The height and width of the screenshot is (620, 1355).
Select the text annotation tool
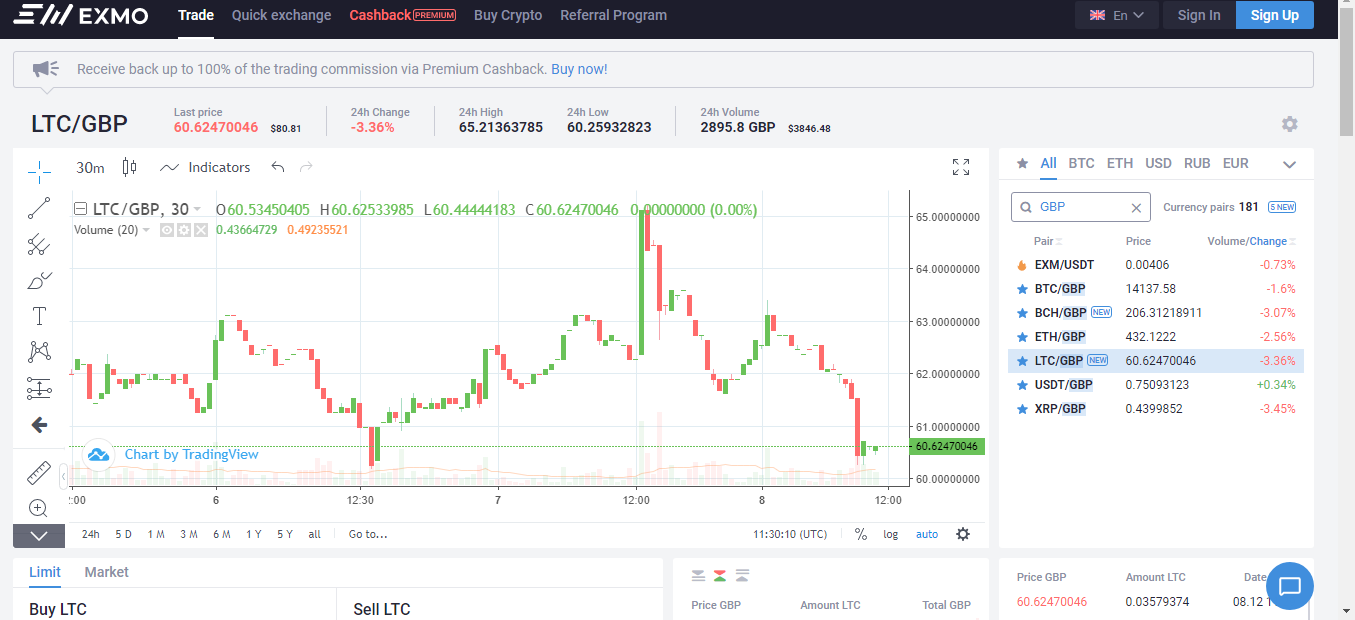coord(39,316)
